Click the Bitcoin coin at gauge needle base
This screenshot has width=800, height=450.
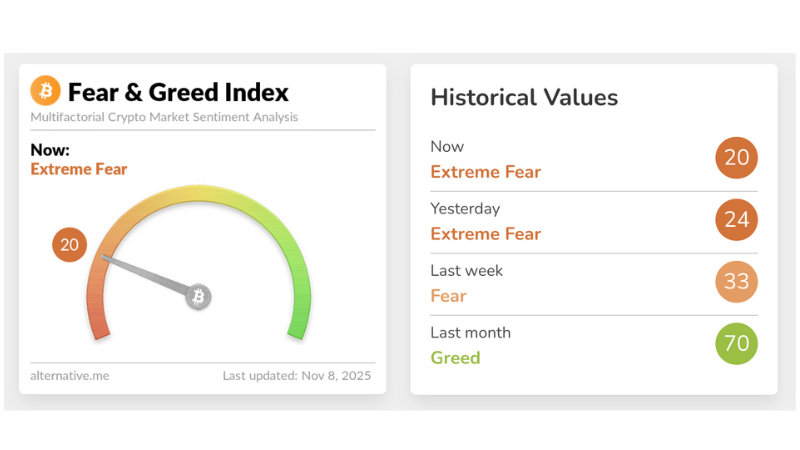click(x=198, y=296)
